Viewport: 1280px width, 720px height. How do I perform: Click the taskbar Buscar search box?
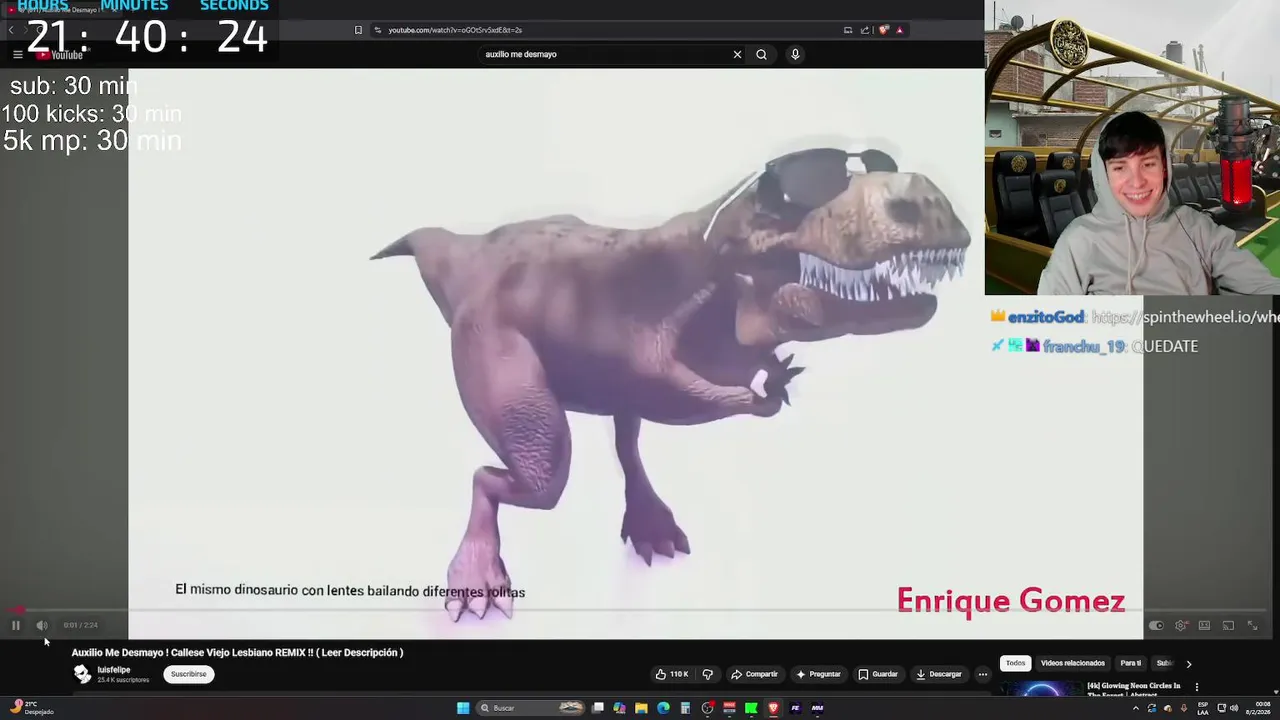530,708
